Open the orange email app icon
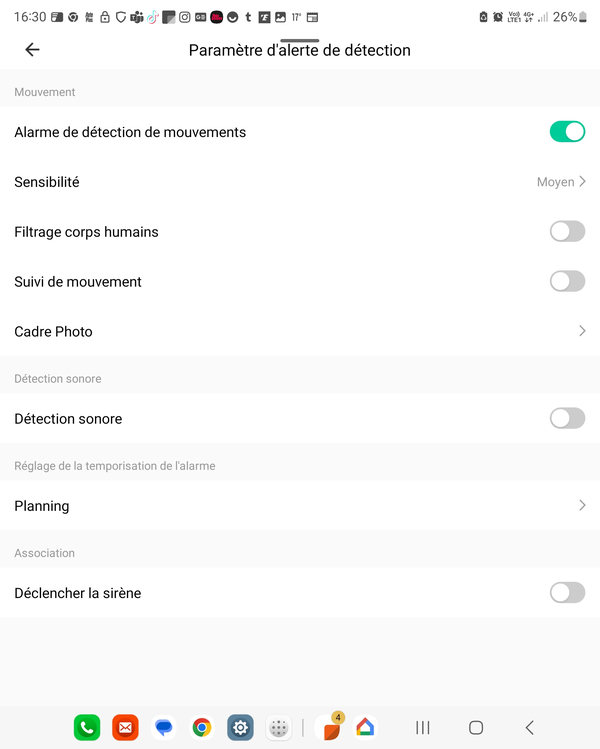This screenshot has width=600, height=749. tap(125, 728)
